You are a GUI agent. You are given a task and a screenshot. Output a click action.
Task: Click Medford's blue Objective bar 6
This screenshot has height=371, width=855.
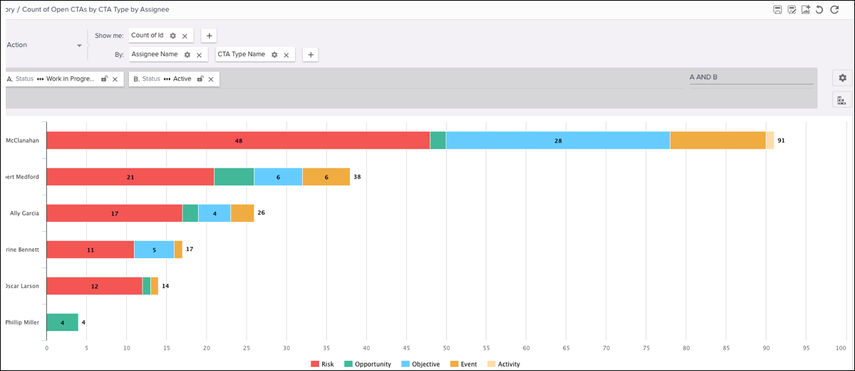(278, 177)
